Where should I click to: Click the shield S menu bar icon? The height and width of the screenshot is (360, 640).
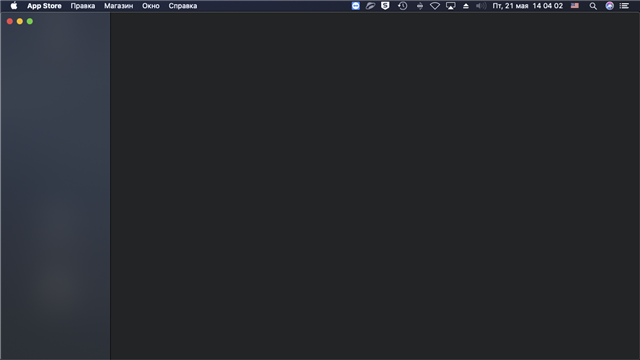tap(385, 6)
